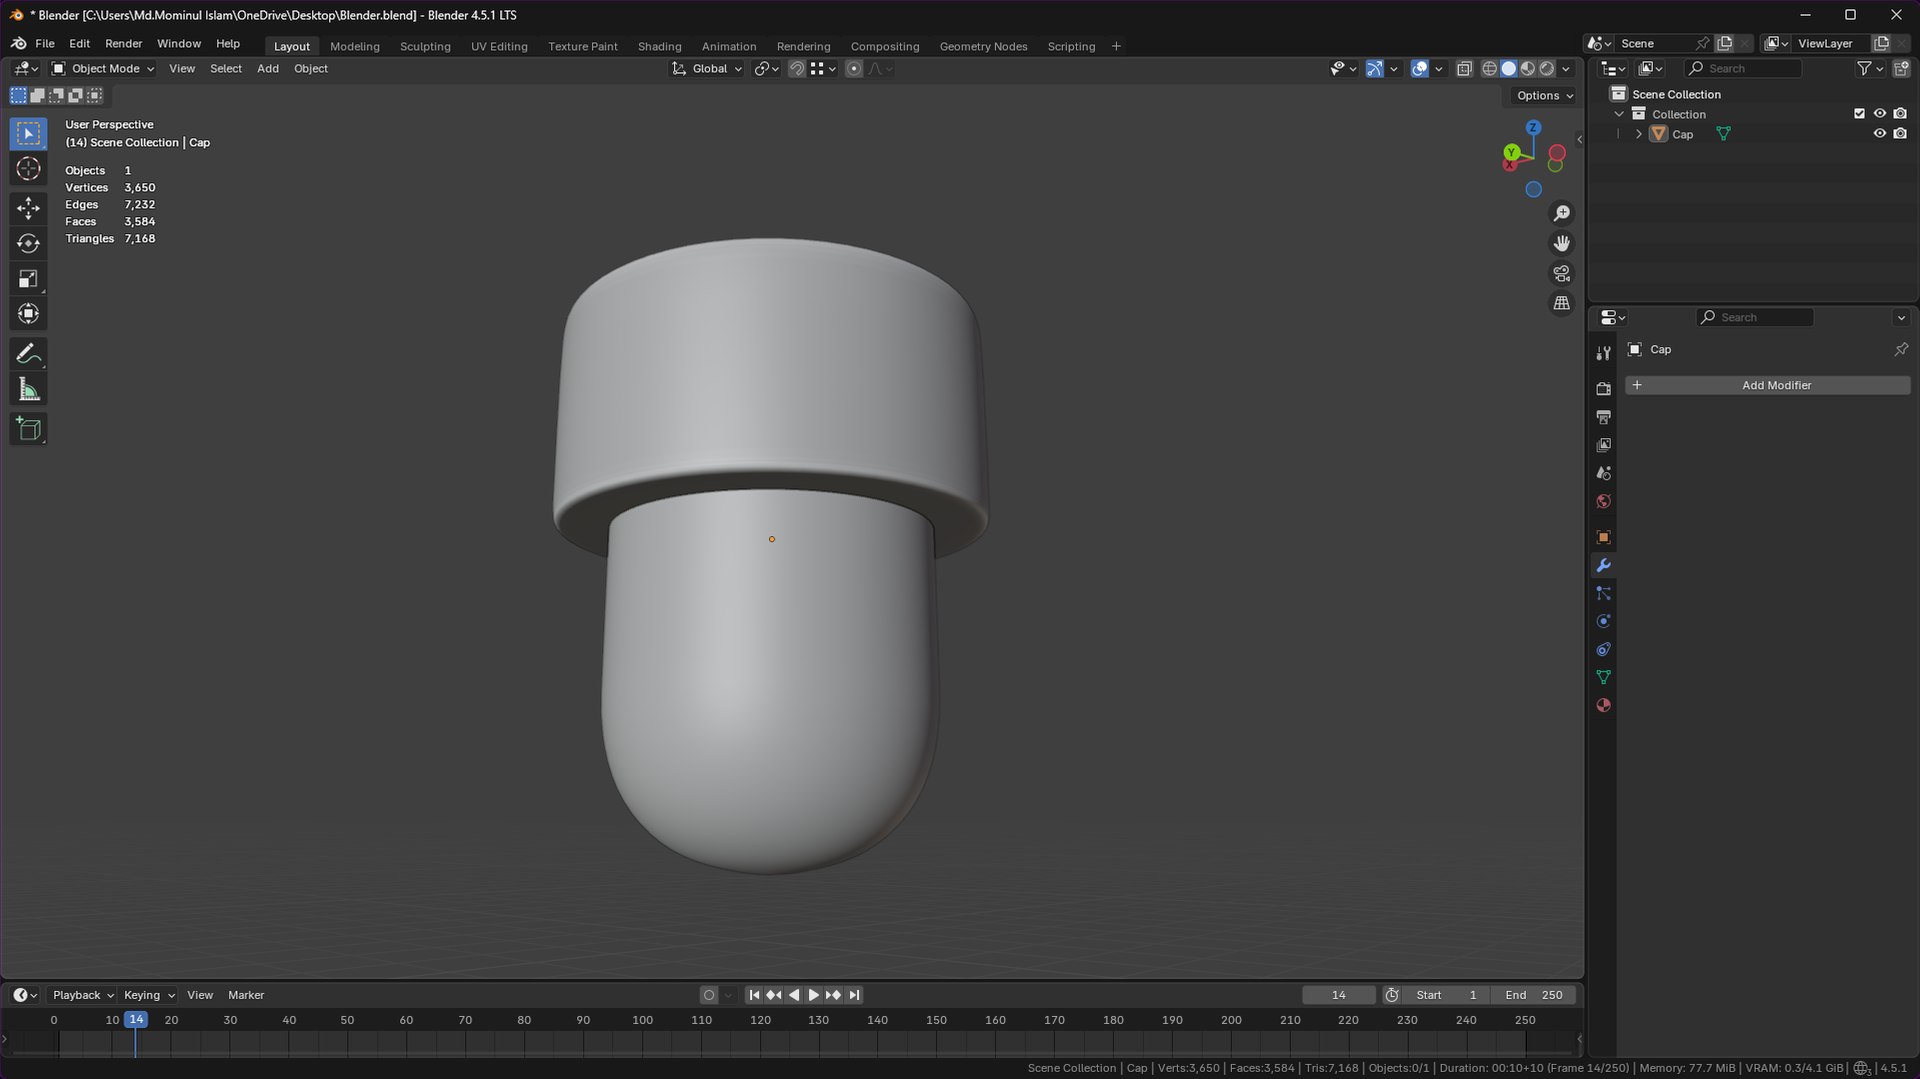Toggle Snap magnet in header
Viewport: 1920px width, 1079px height.
[x=796, y=69]
